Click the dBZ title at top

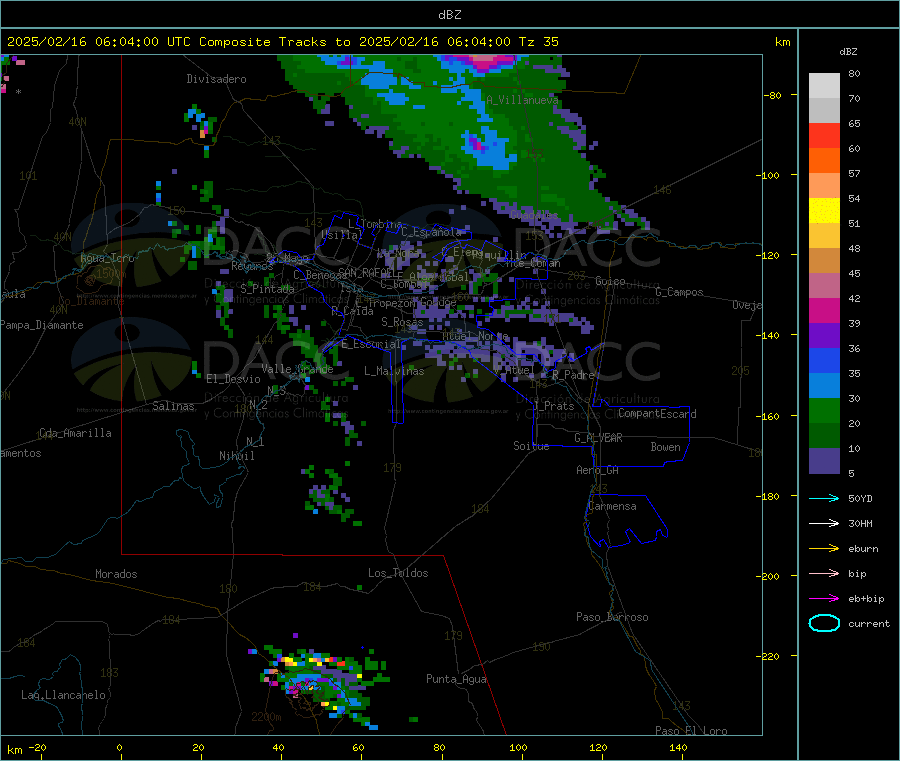(449, 15)
